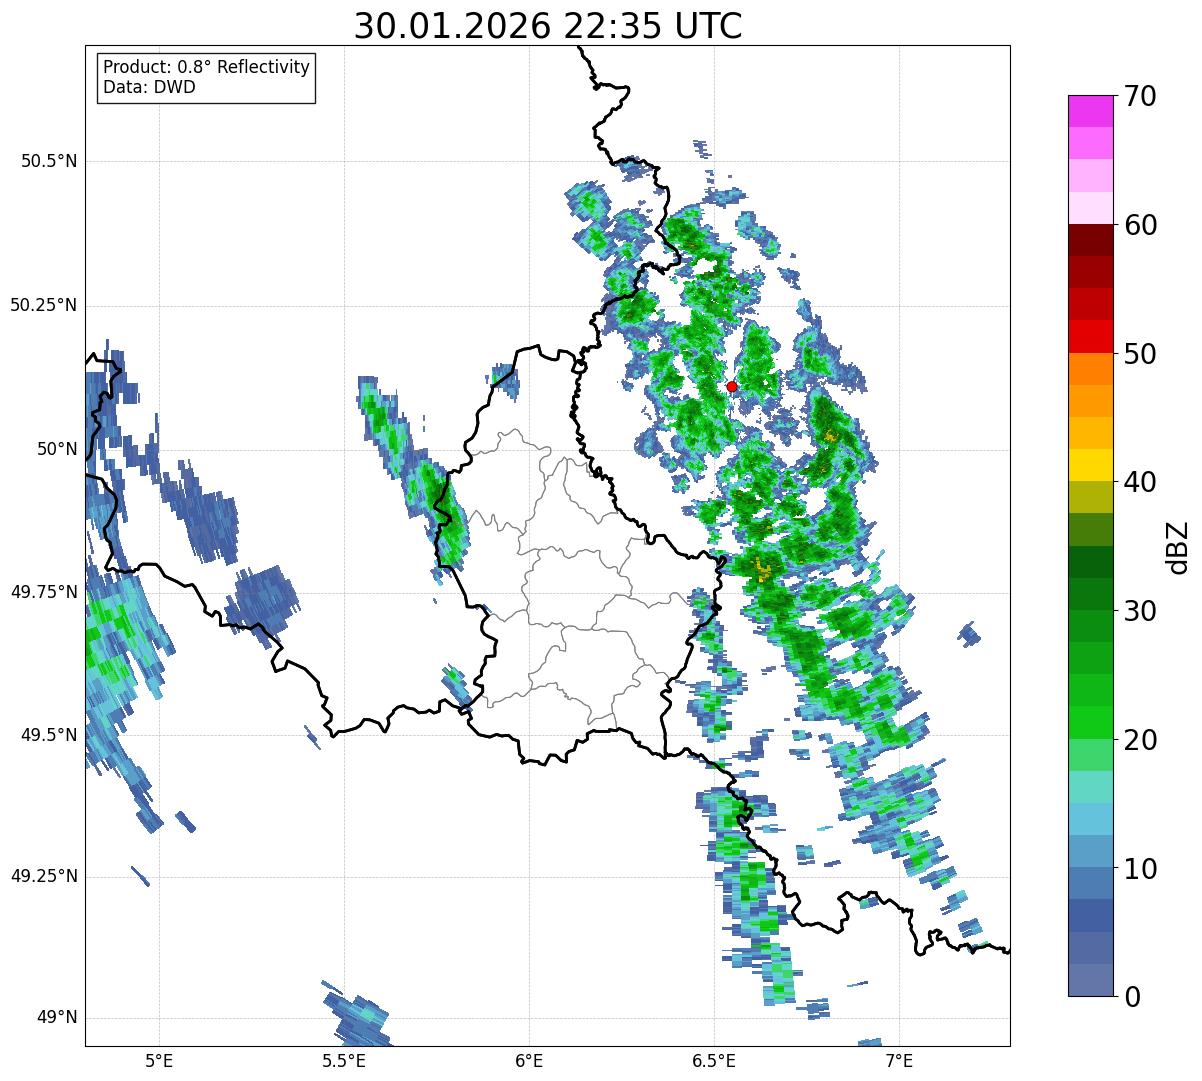Click the light turquoise swatch below 20
The image size is (1202, 1081).
click(1090, 787)
